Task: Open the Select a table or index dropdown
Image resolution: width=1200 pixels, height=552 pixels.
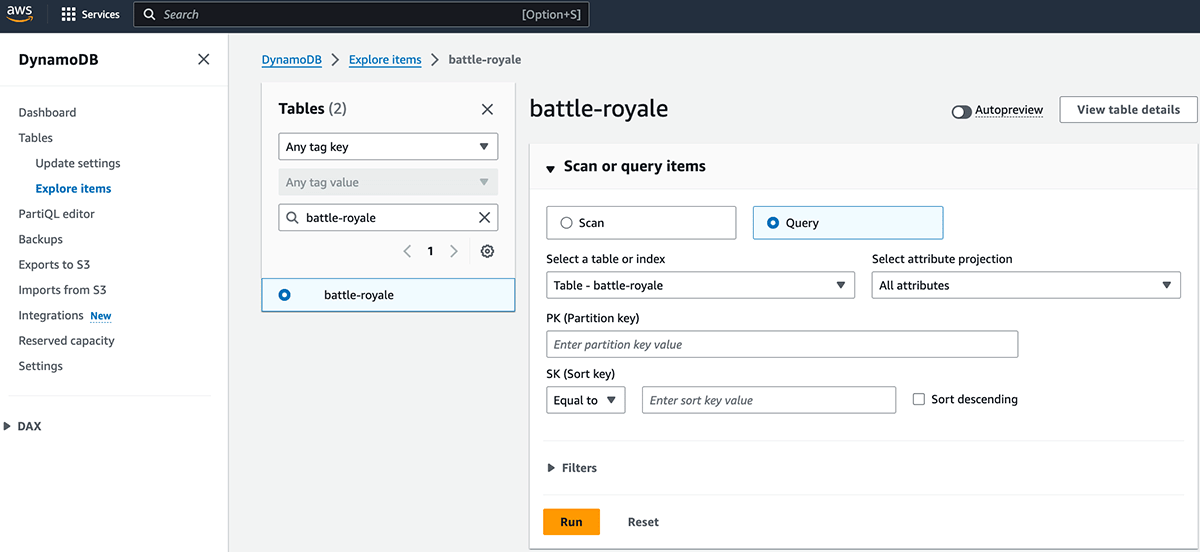Action: pos(700,285)
